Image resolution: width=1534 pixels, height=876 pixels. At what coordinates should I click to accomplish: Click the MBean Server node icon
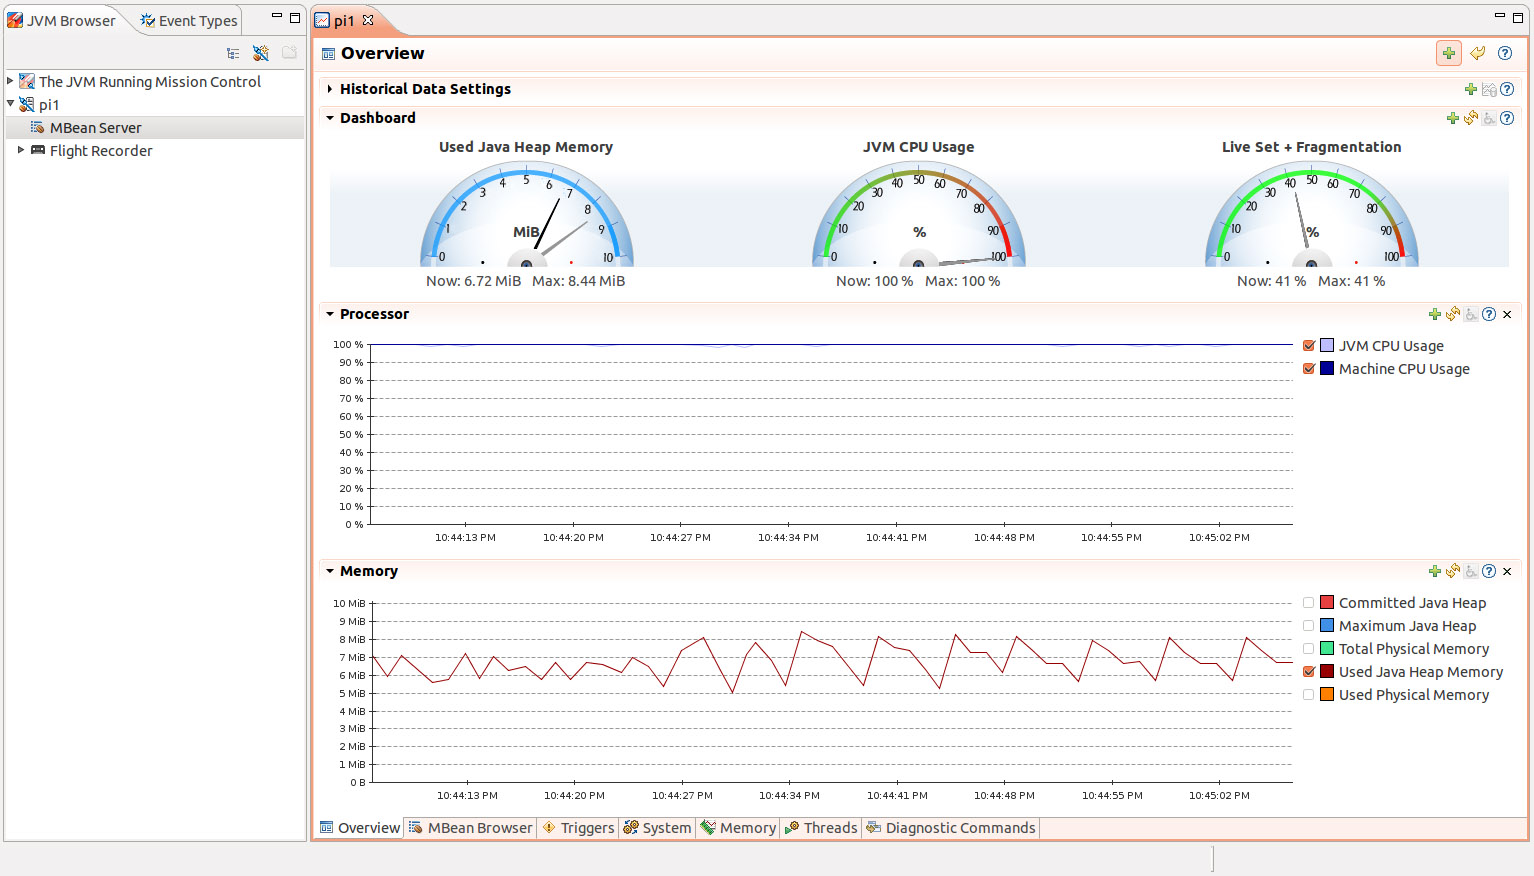(x=37, y=128)
